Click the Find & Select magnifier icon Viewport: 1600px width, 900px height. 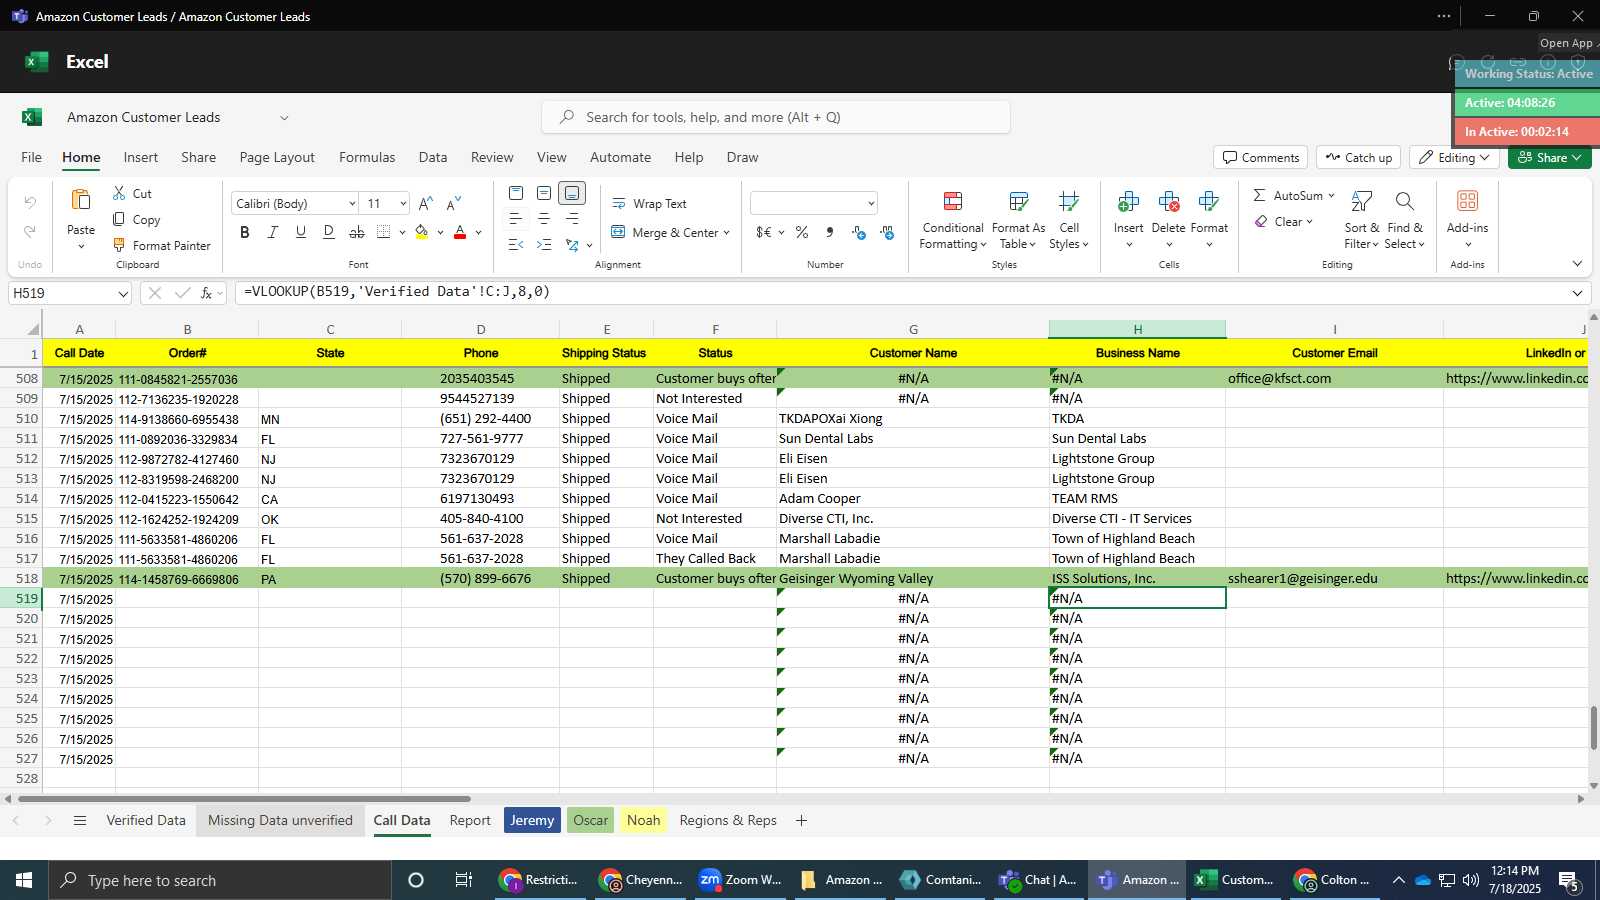[x=1404, y=202]
